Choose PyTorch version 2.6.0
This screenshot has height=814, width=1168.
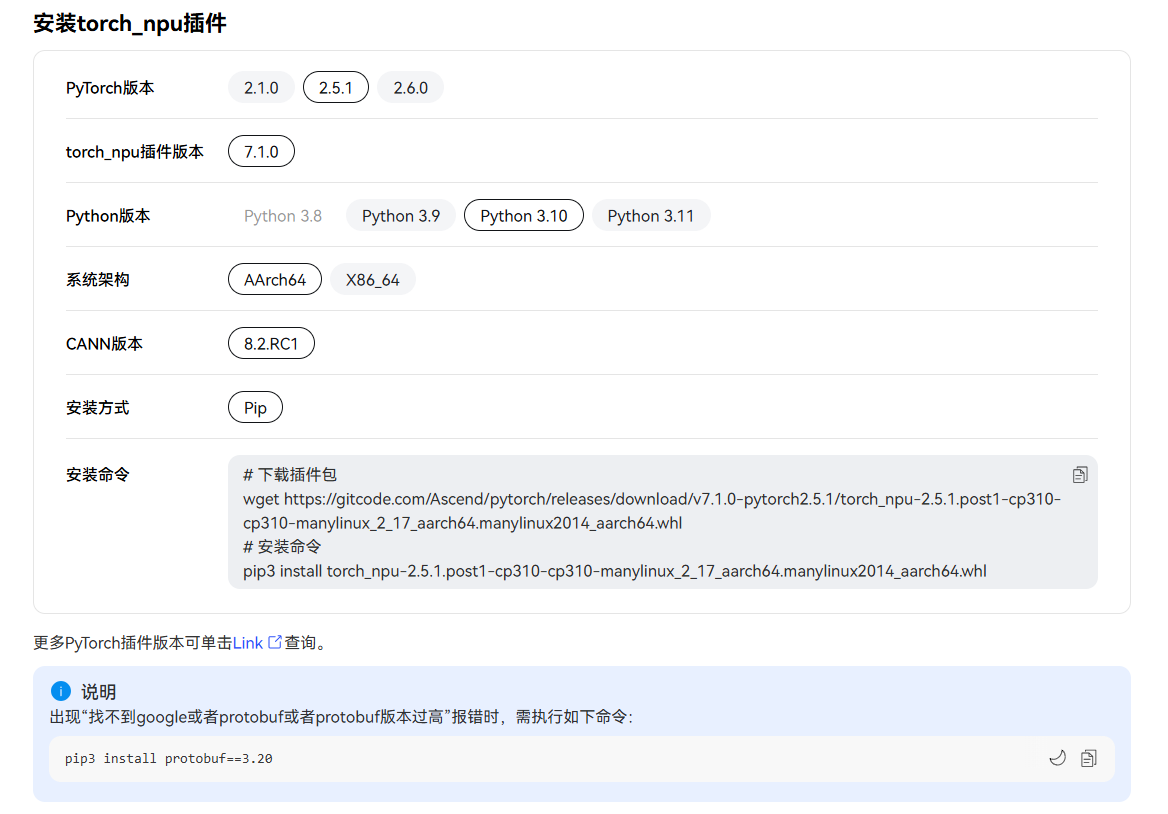coord(410,88)
